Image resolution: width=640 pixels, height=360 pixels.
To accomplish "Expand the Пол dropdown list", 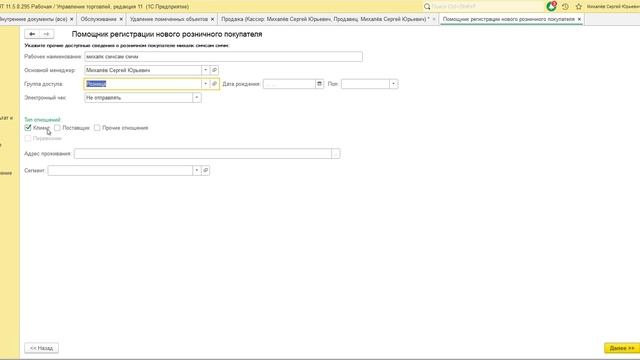I will (393, 84).
